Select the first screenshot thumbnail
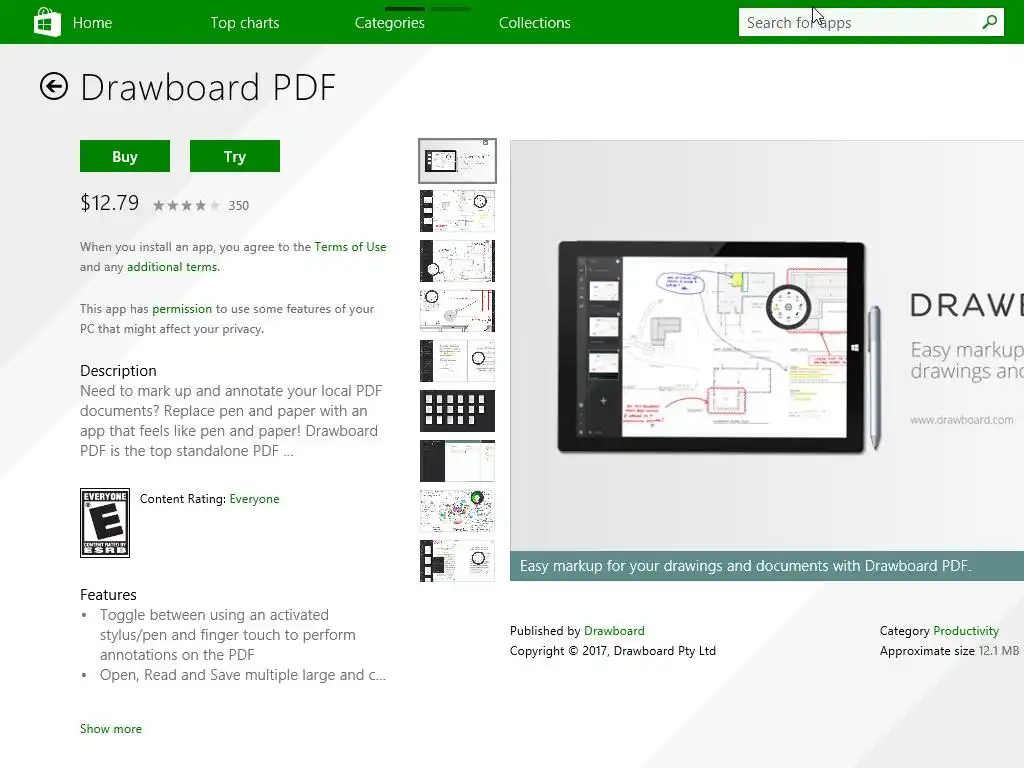 point(457,161)
